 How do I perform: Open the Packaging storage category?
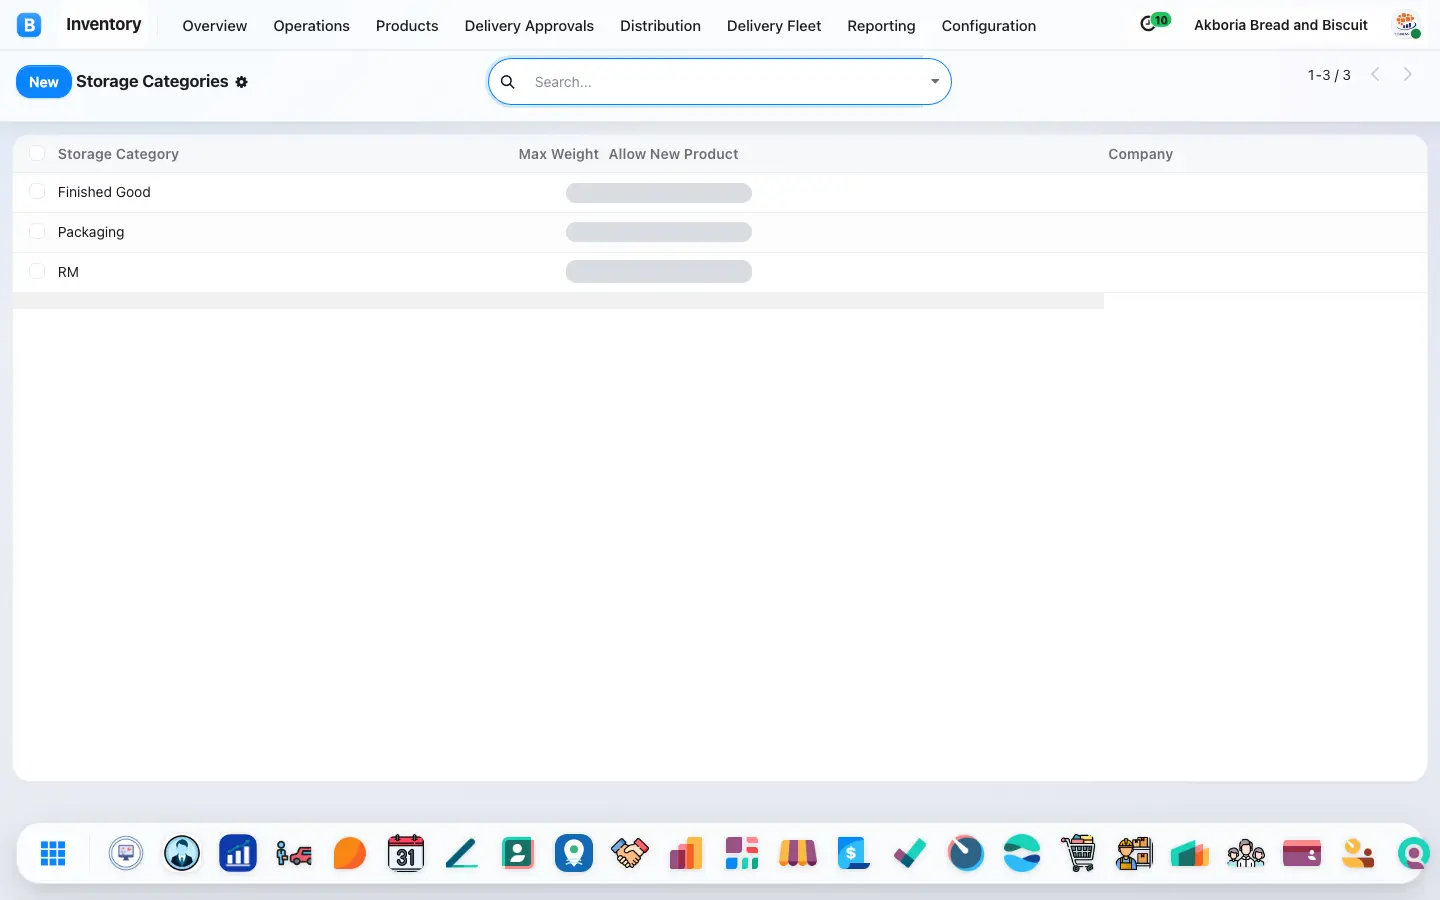(91, 232)
